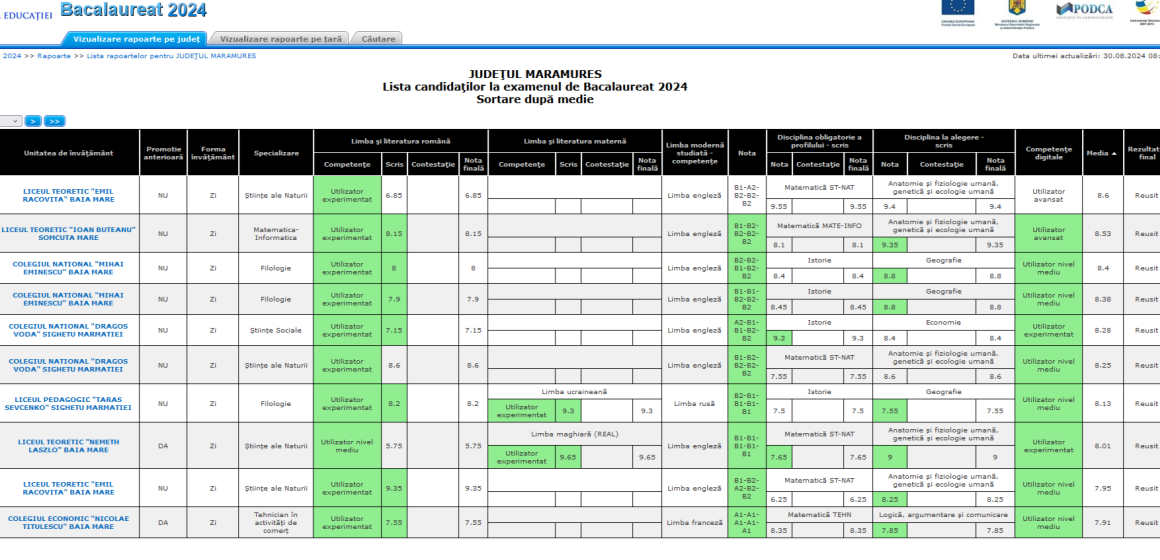Click the 8.13 media value
1160x560 pixels.
[1102, 403]
